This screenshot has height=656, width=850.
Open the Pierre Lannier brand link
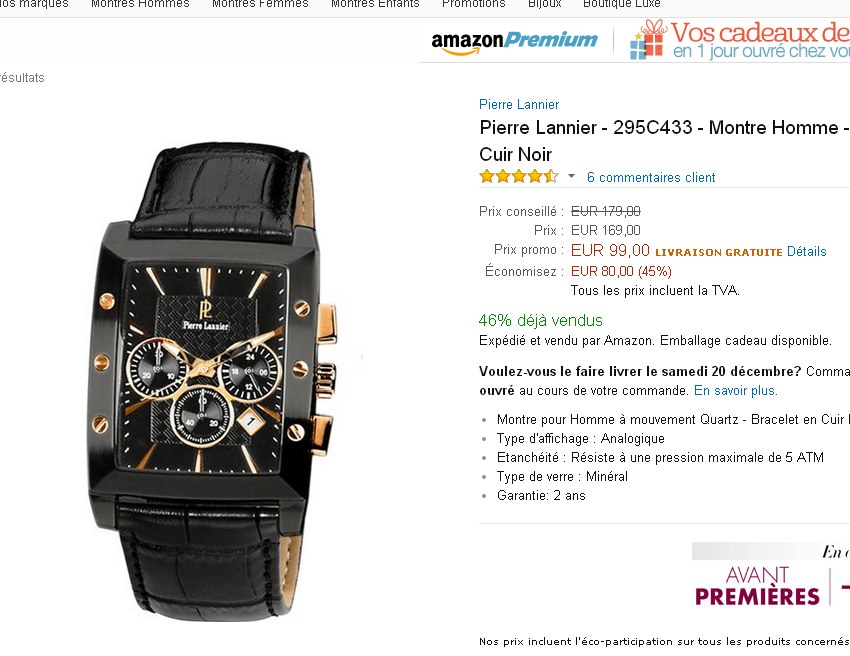(x=519, y=104)
